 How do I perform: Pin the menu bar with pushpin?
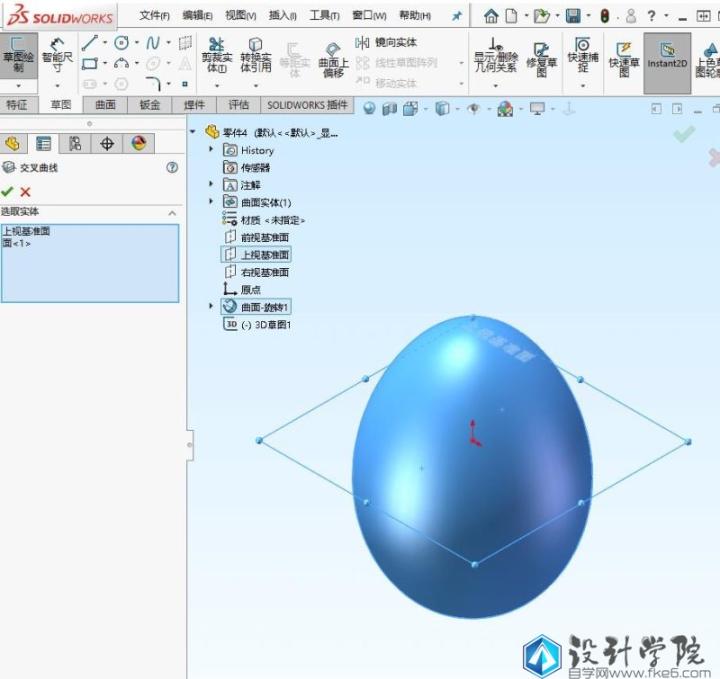[456, 16]
